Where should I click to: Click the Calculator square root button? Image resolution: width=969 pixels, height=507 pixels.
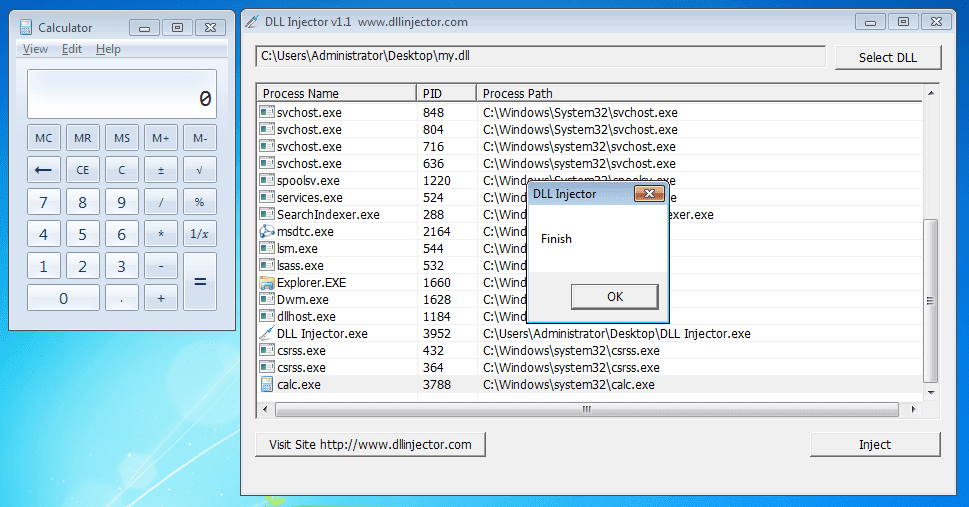(200, 170)
